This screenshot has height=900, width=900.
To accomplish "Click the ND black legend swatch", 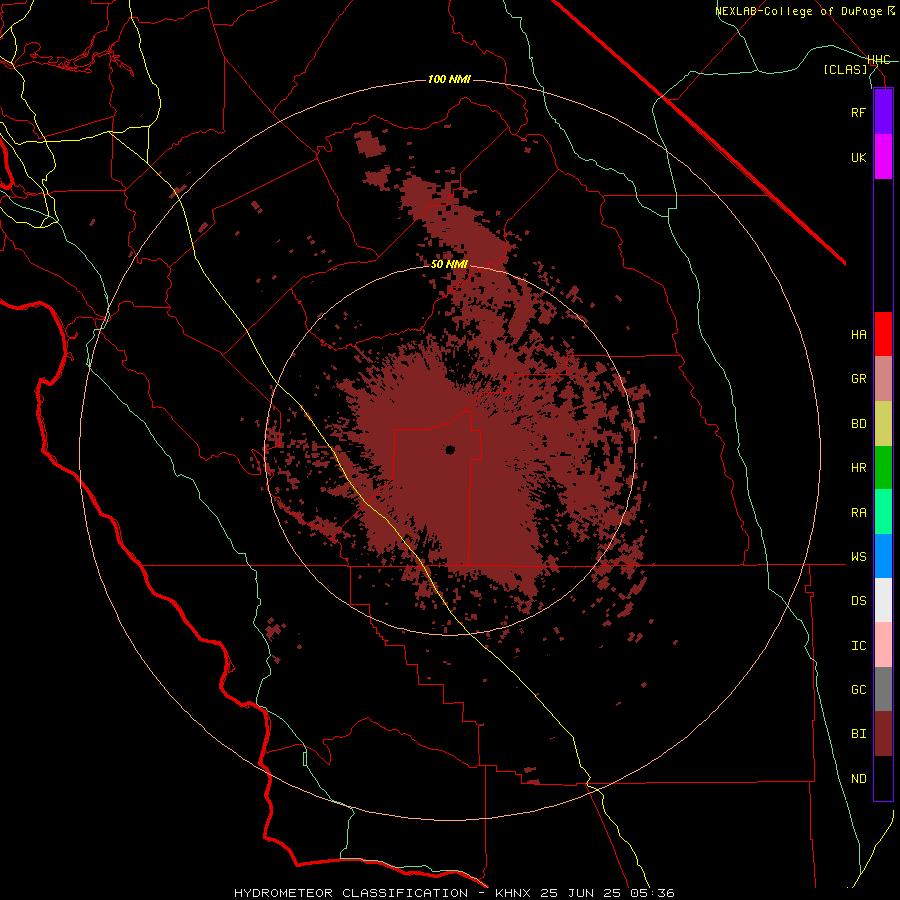I will pyautogui.click(x=883, y=778).
